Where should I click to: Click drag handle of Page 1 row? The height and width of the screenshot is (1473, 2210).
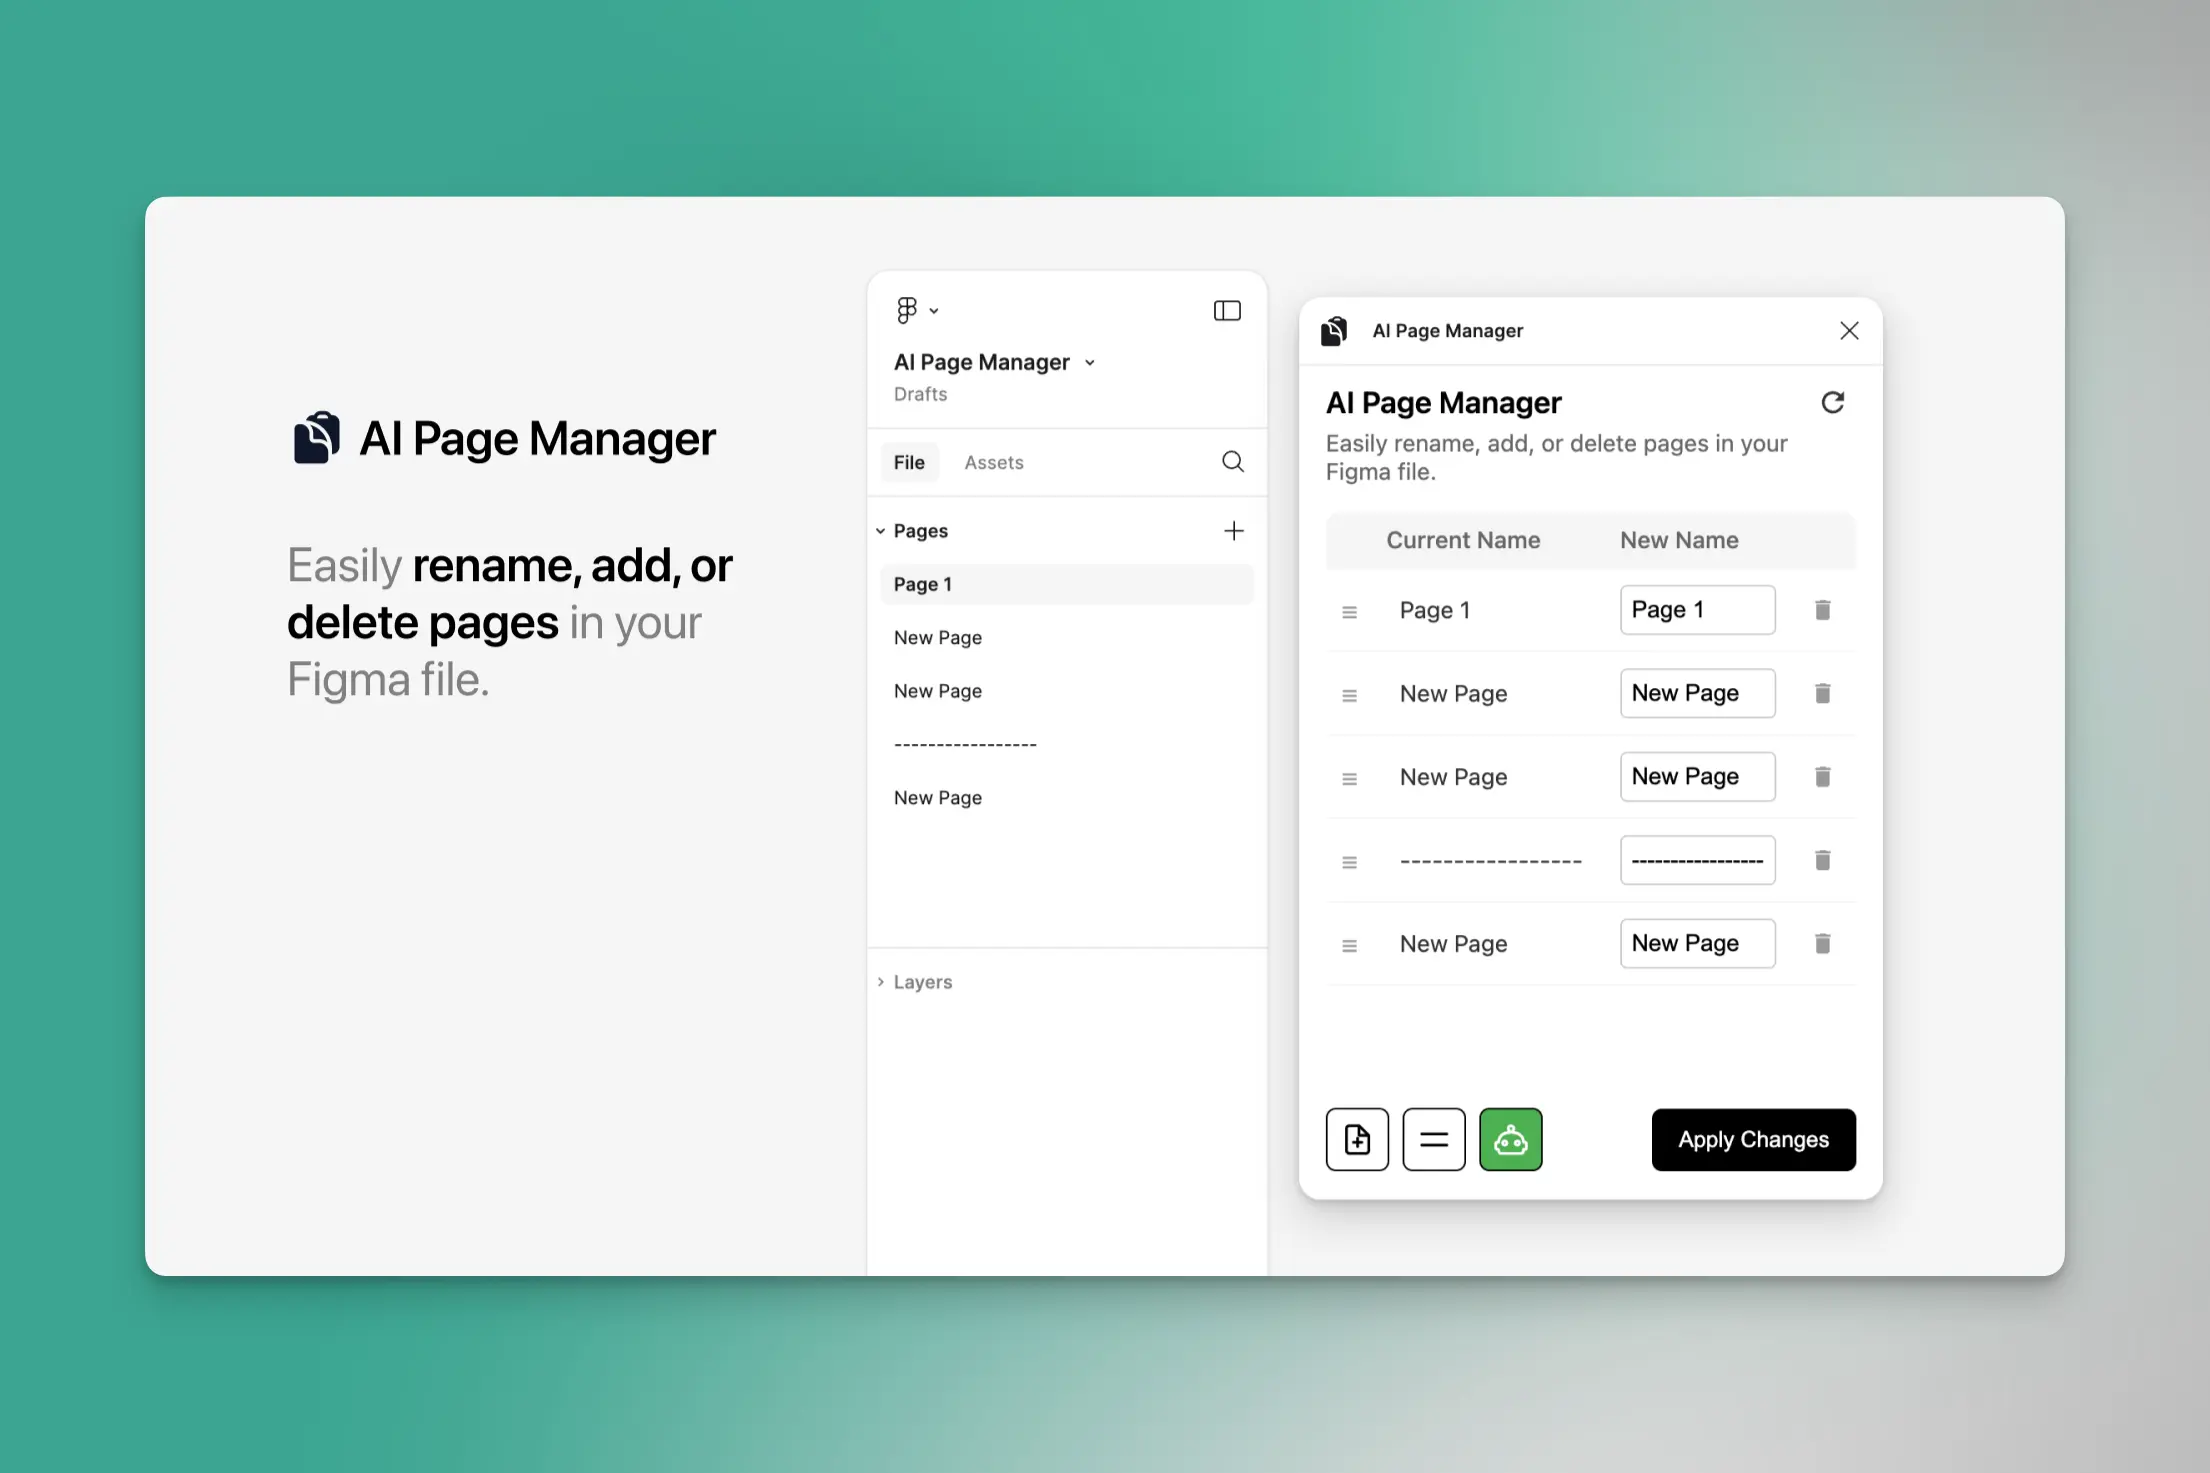1349,611
